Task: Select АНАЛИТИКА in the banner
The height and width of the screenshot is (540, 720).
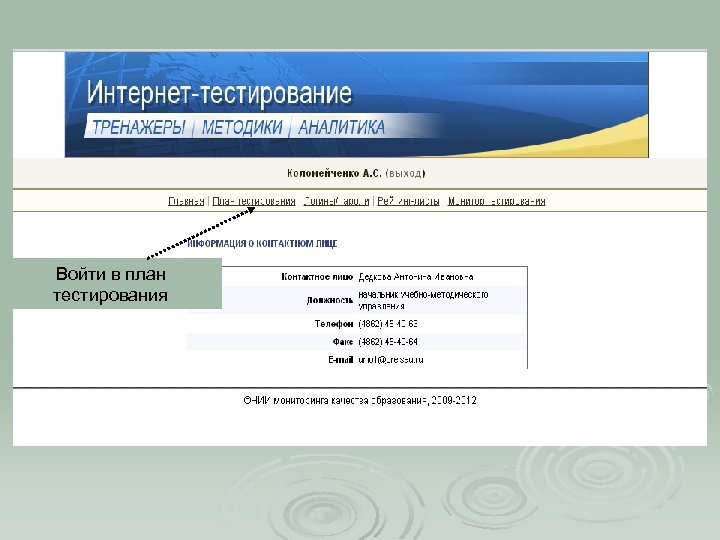Action: coord(342,127)
